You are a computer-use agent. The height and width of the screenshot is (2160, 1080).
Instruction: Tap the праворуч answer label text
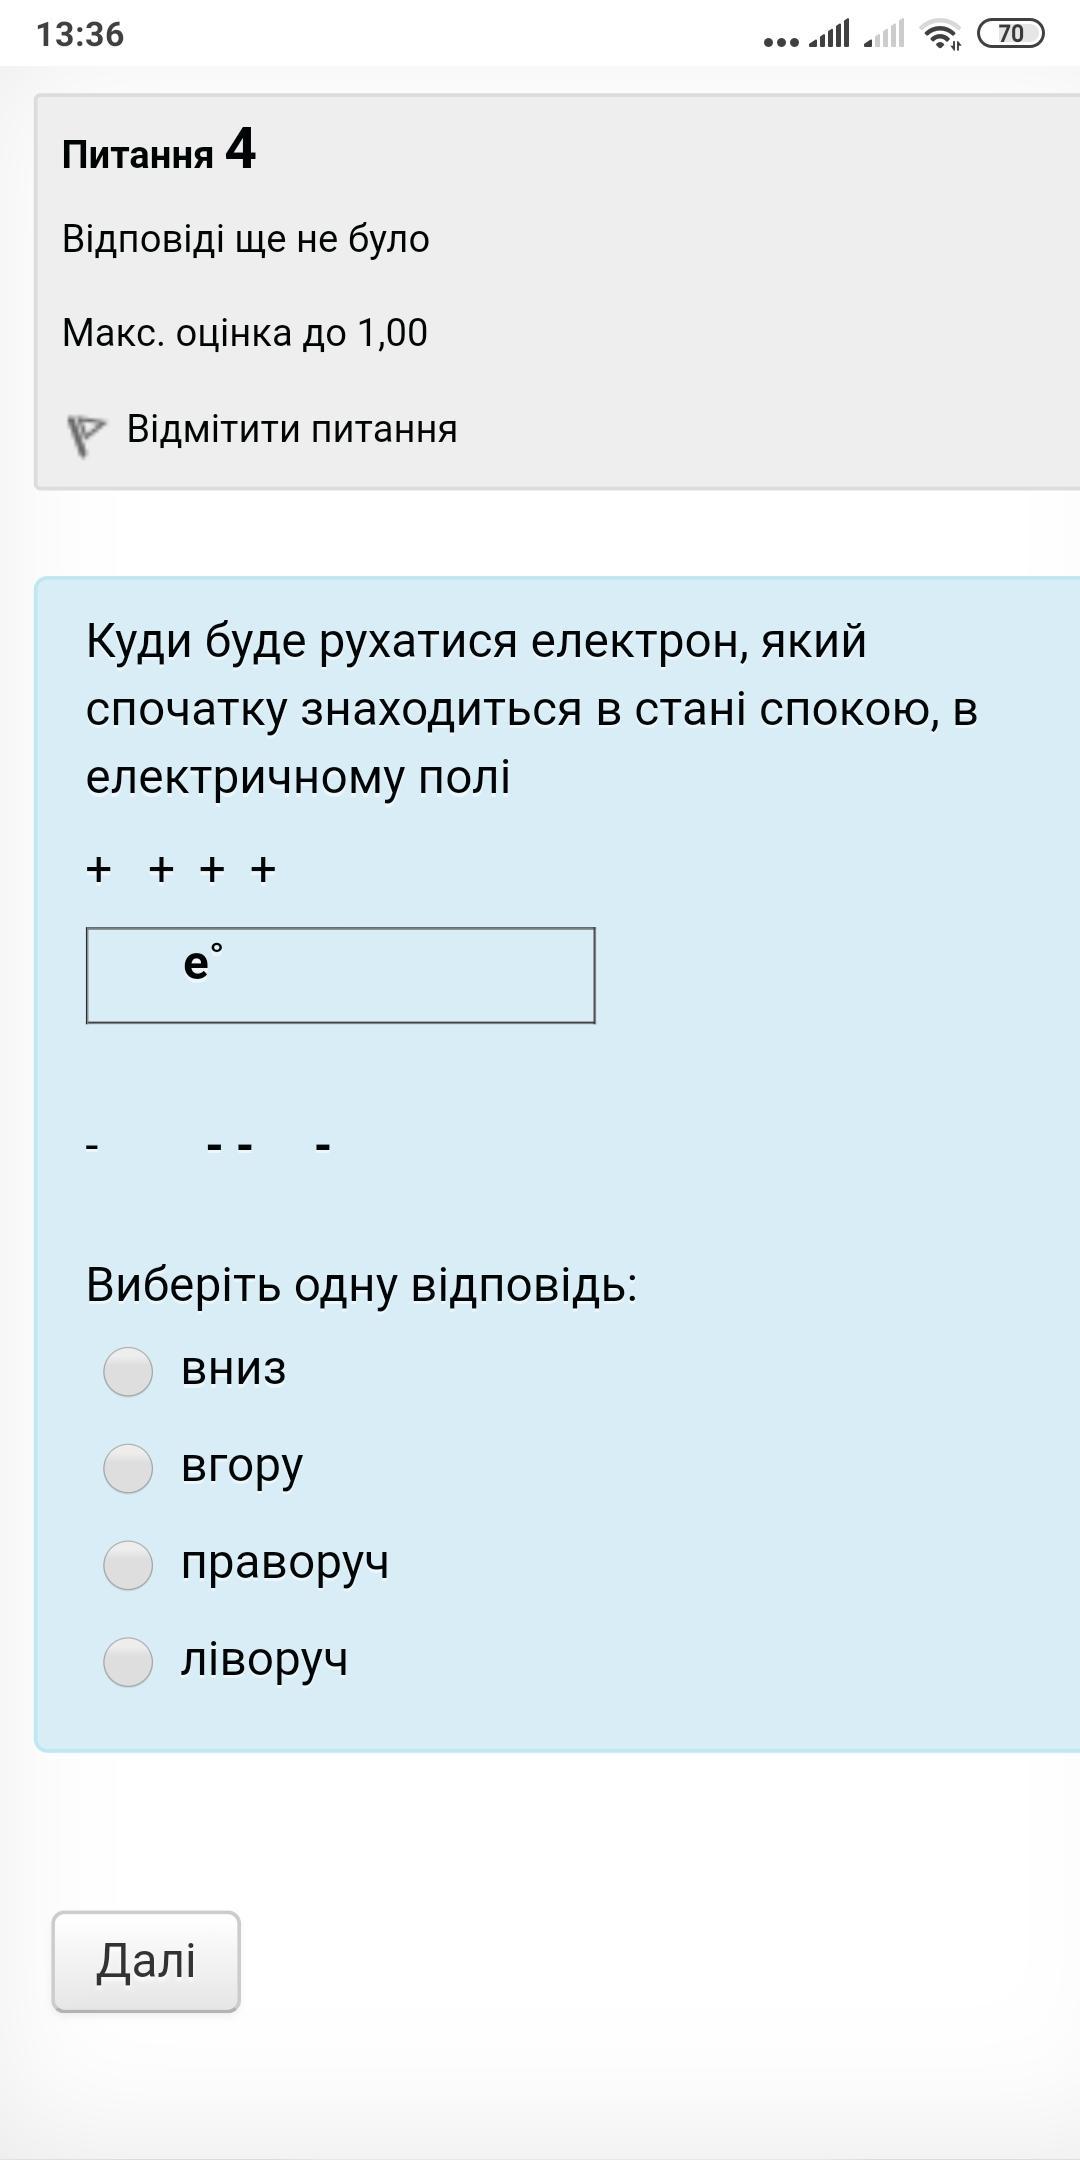pyautogui.click(x=285, y=1563)
